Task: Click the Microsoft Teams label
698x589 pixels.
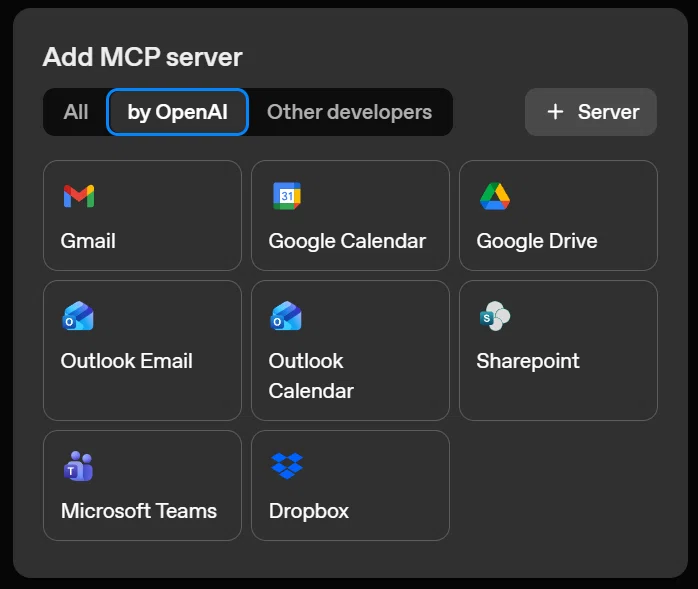Action: [139, 511]
